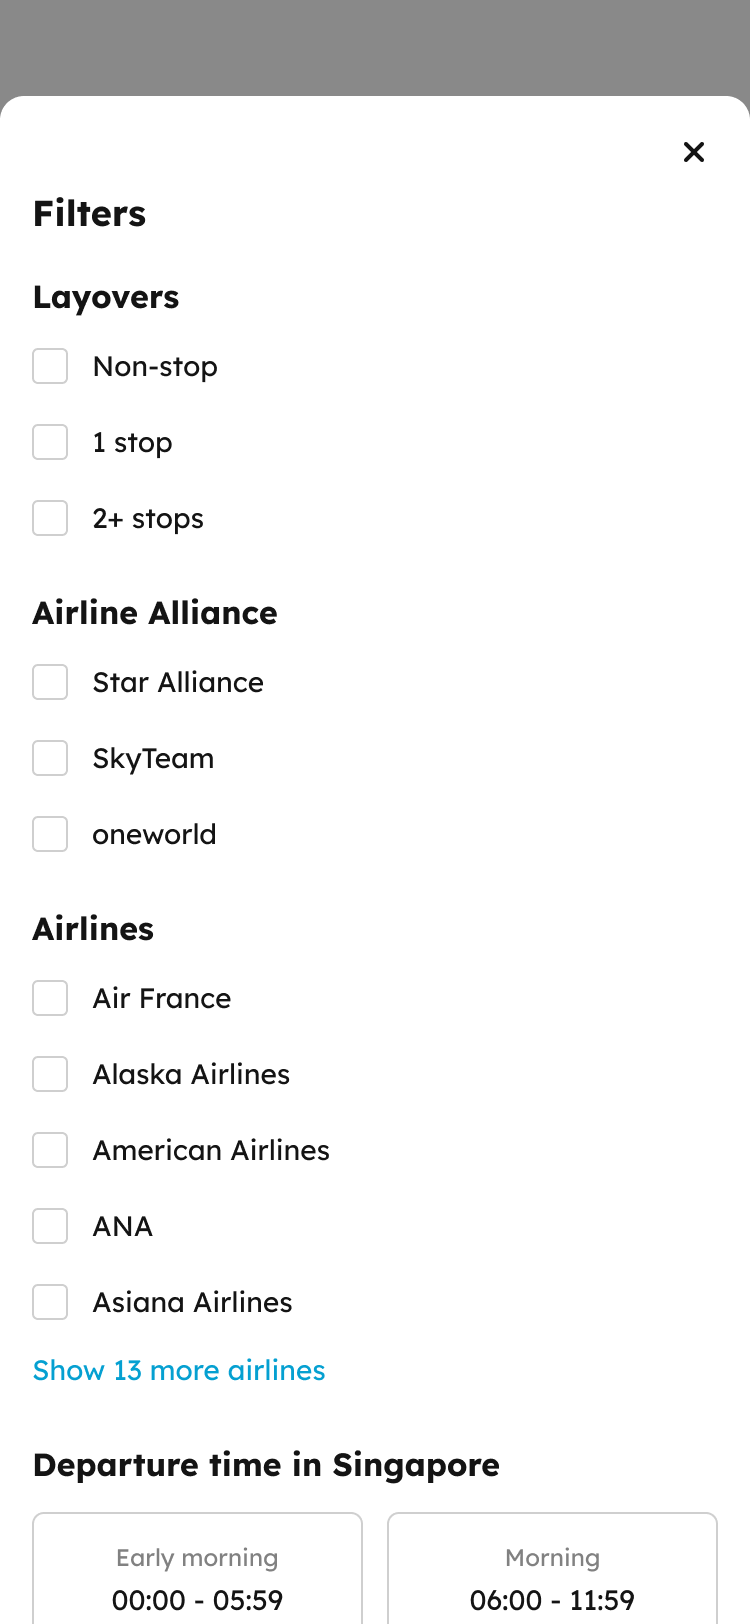Expand Show 13 more airlines link
The width and height of the screenshot is (750, 1624).
(179, 1370)
